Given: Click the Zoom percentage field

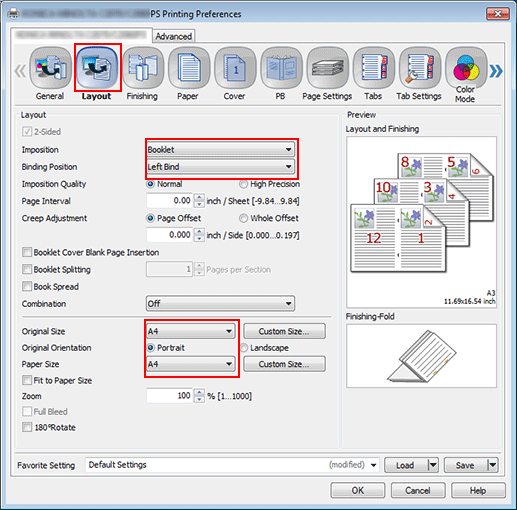Looking at the screenshot, I should click(169, 396).
